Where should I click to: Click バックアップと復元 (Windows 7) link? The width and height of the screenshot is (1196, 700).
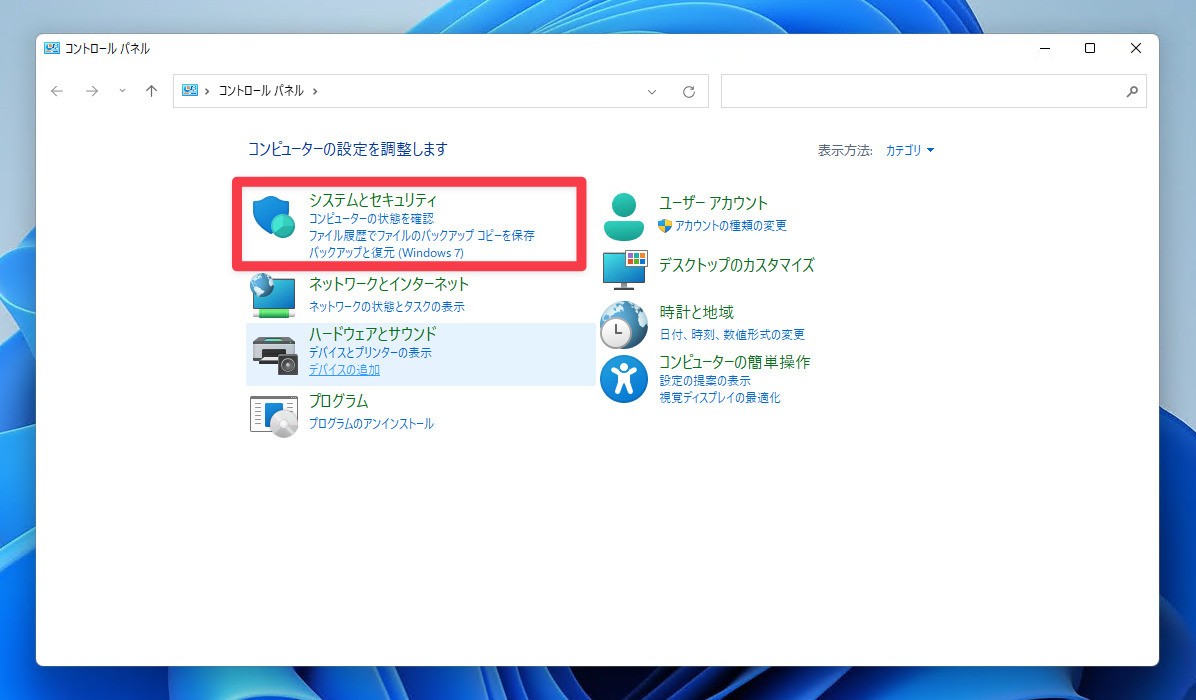pyautogui.click(x=386, y=252)
